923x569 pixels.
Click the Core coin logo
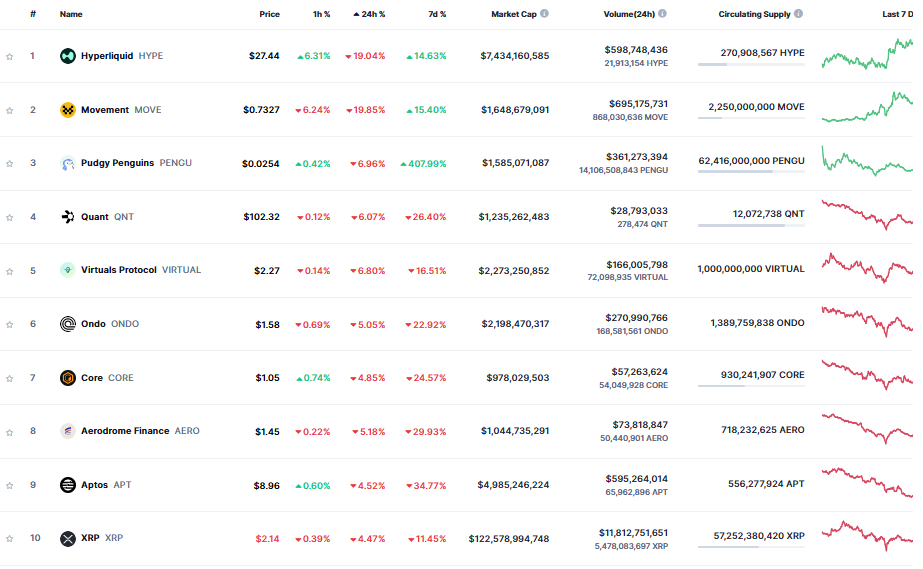(x=68, y=378)
